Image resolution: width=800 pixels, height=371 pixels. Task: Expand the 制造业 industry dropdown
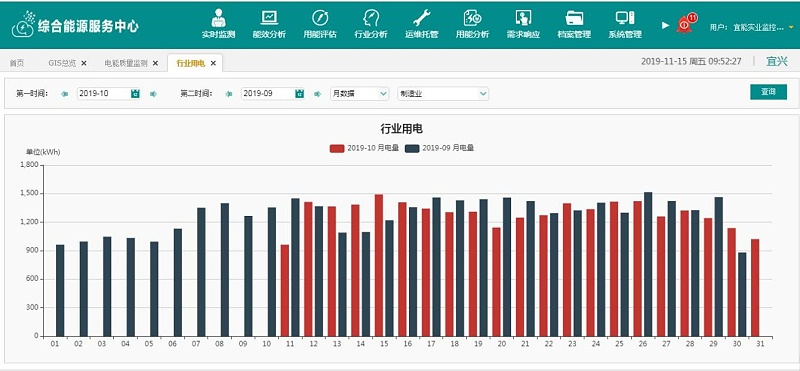pyautogui.click(x=443, y=93)
